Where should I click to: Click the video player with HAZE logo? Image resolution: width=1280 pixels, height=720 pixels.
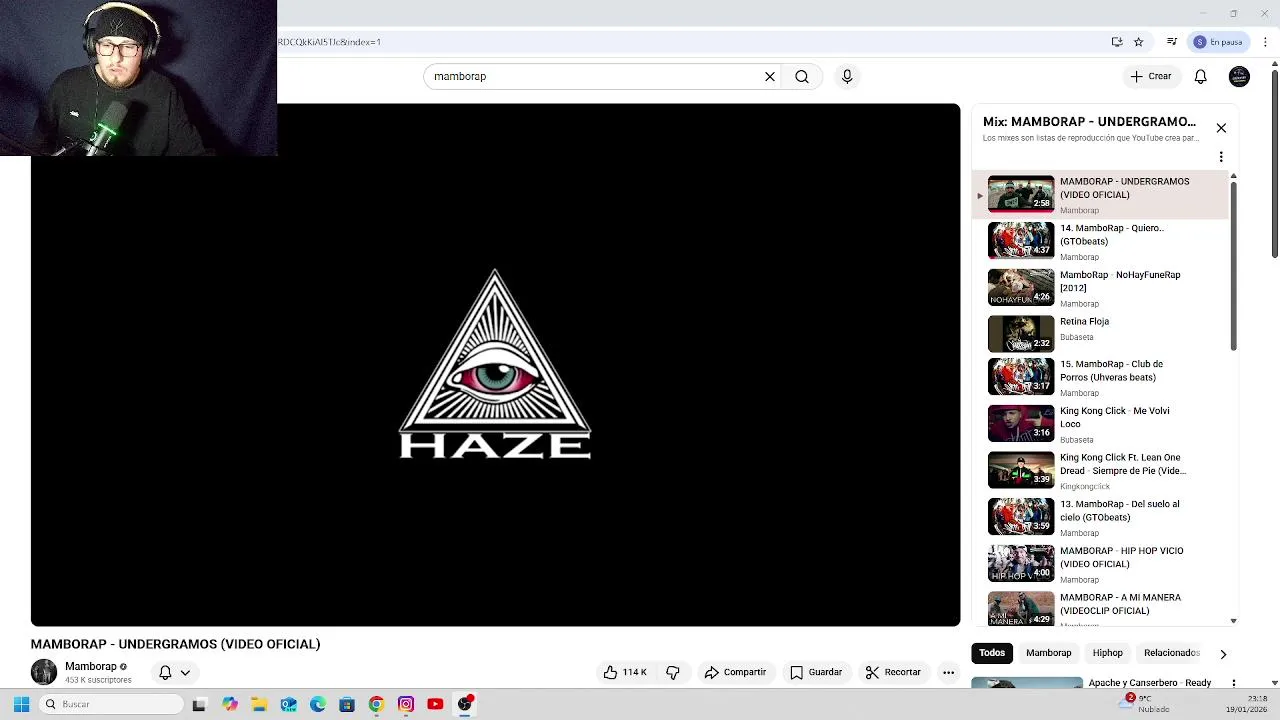(x=495, y=365)
